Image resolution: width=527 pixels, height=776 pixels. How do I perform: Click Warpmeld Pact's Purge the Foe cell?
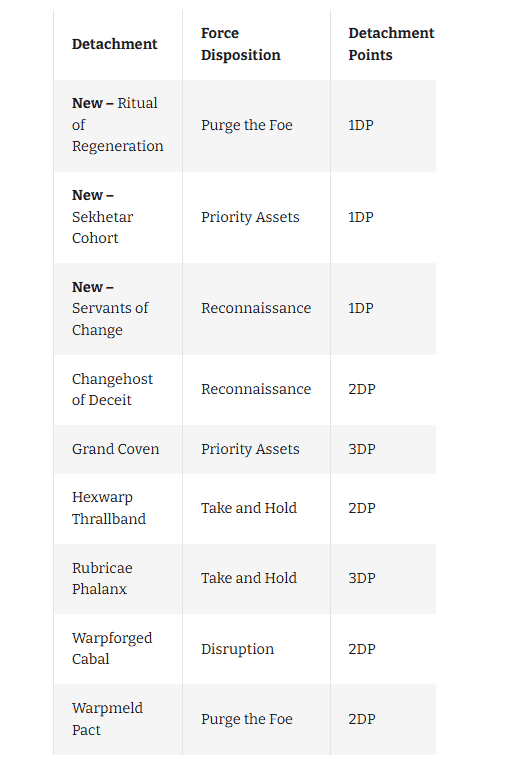tap(256, 720)
